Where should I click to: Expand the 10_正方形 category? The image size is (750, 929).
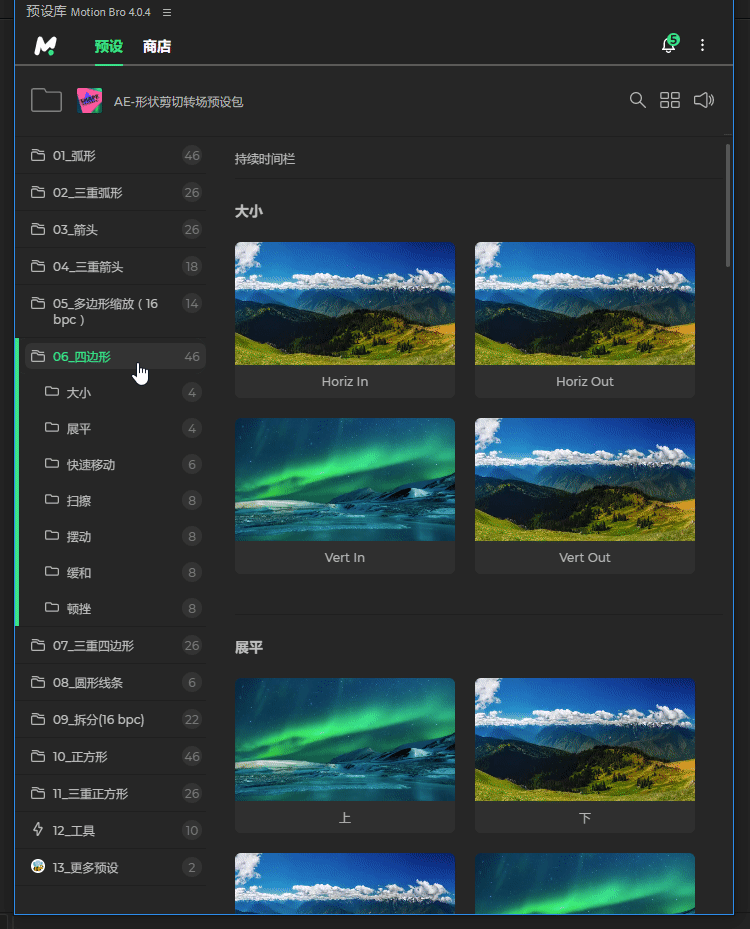click(111, 757)
